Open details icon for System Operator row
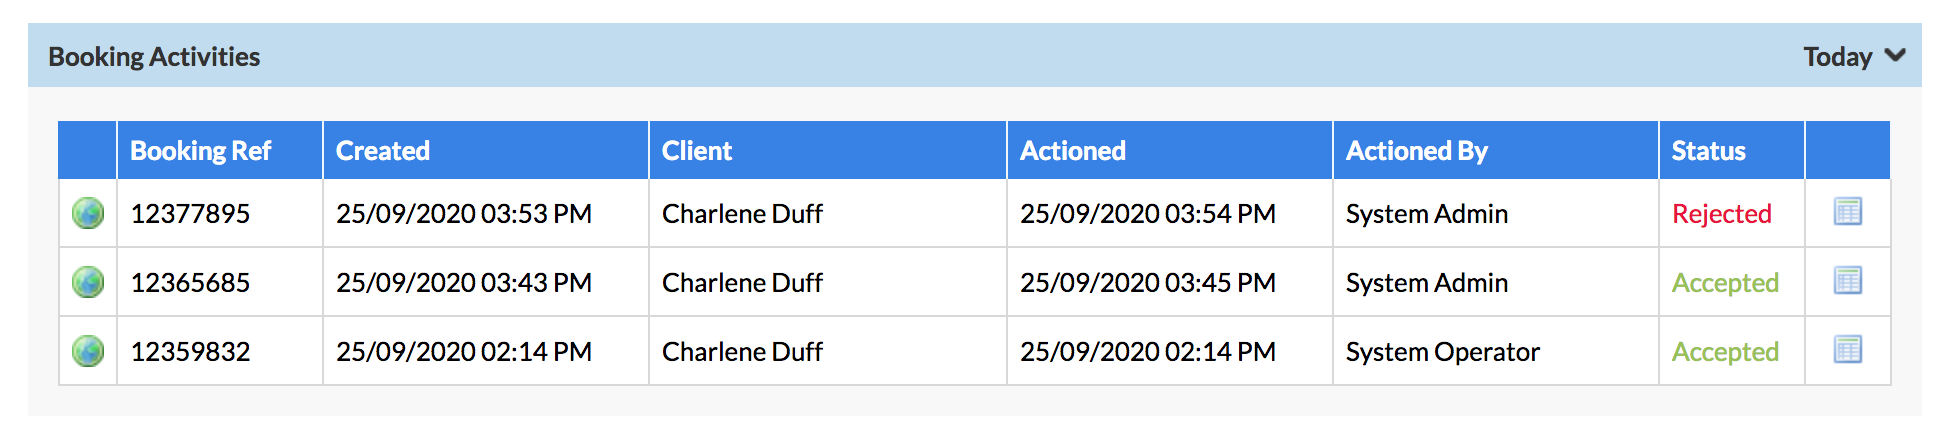 click(1847, 350)
